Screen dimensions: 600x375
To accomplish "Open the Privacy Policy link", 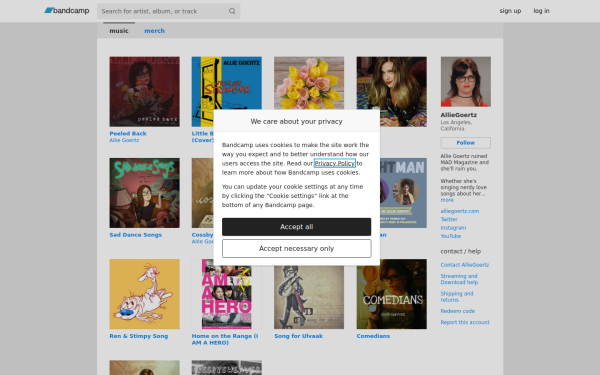I will (334, 163).
